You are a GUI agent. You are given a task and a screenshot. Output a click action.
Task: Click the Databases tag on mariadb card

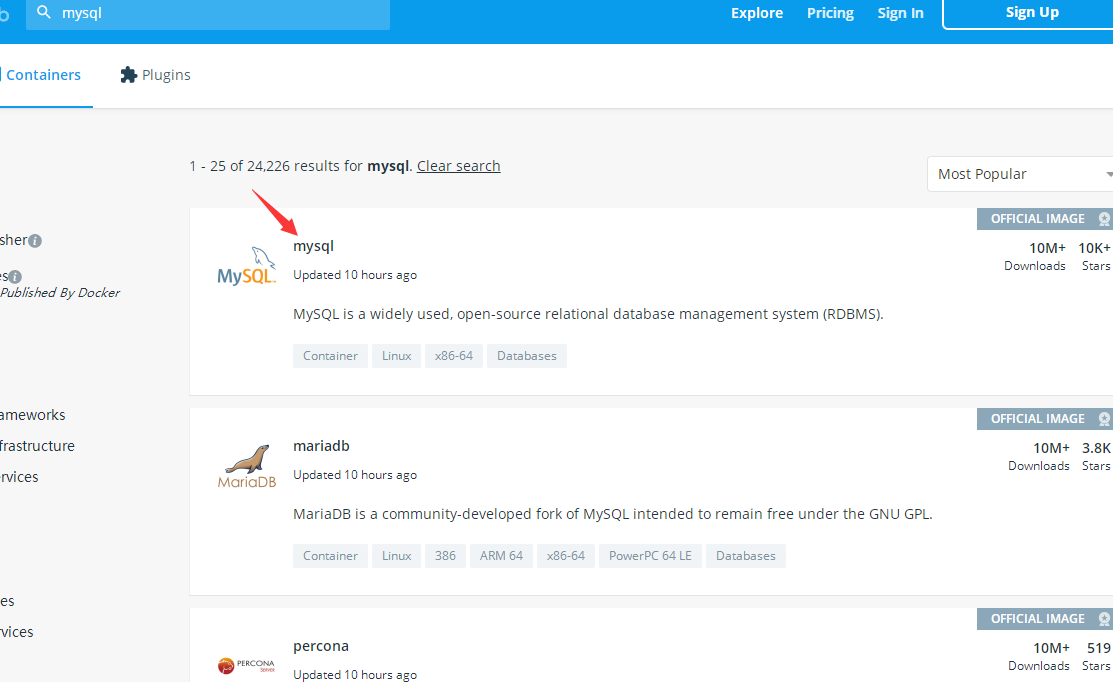(745, 556)
